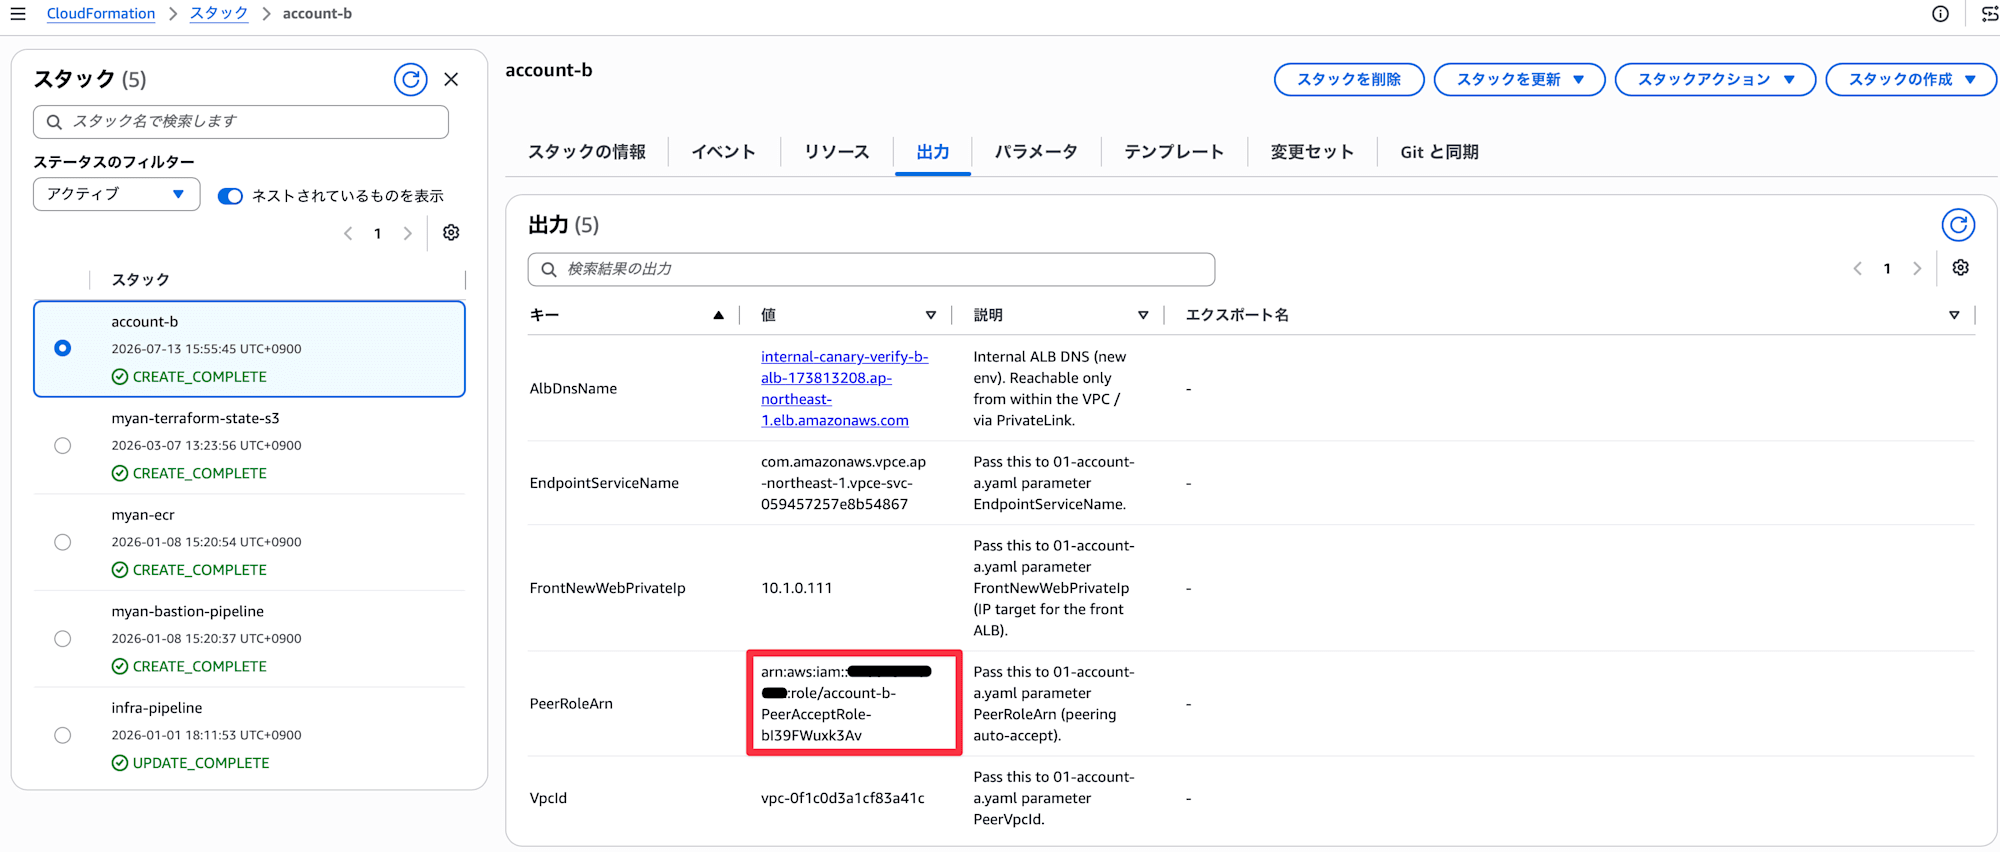Go to previous page of outputs
Screen dimensions: 2000x852
[x=1857, y=268]
